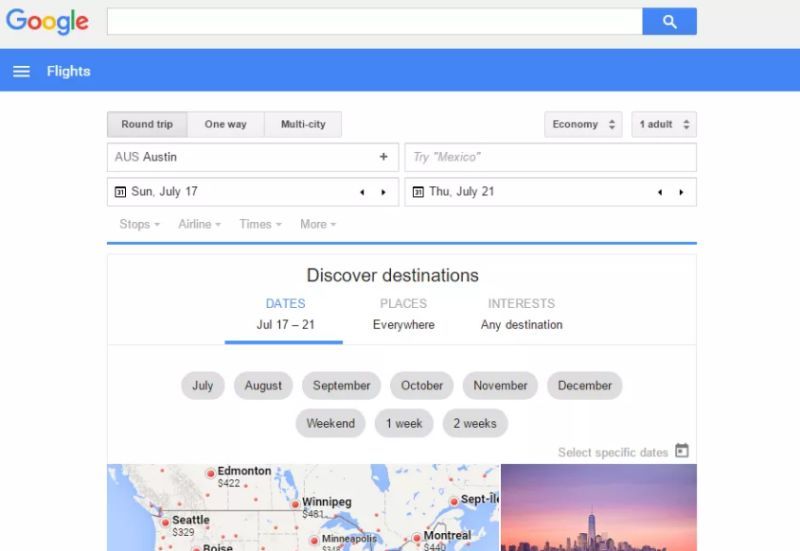This screenshot has width=800, height=551.
Task: Click the Thu, July 21 return field
Action: coord(551,192)
